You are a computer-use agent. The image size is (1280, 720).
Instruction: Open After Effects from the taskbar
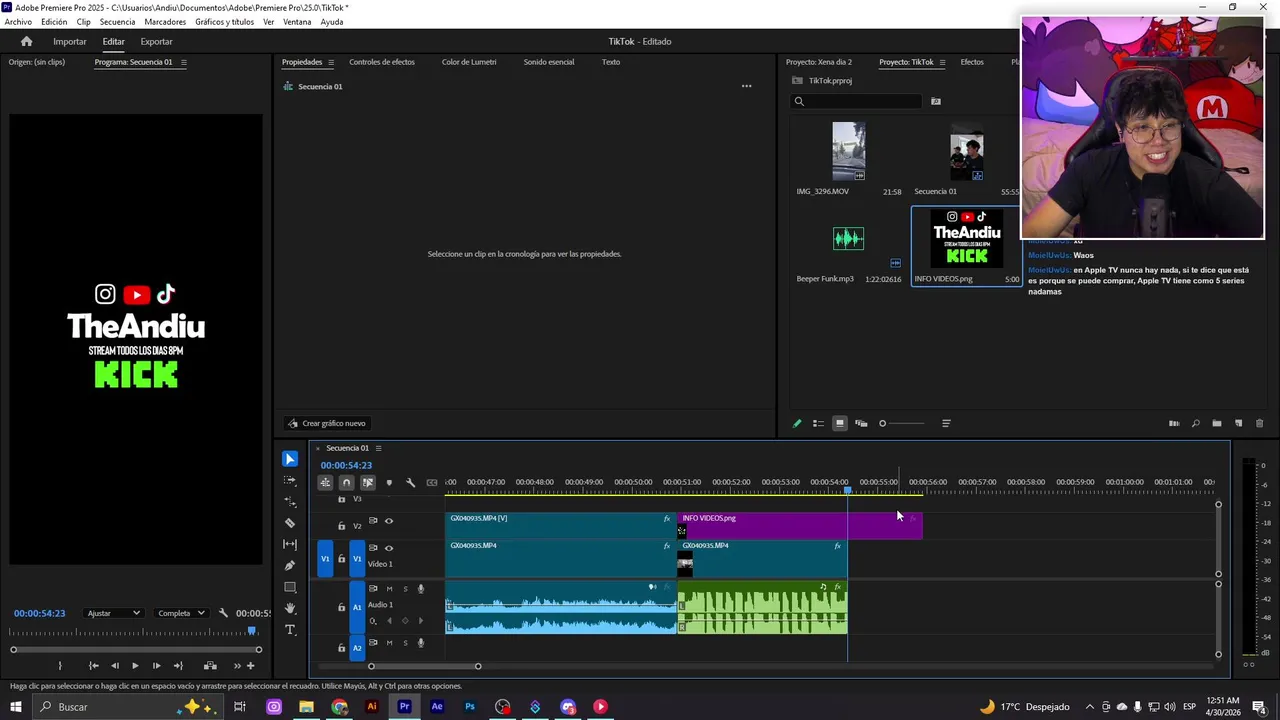(x=437, y=707)
